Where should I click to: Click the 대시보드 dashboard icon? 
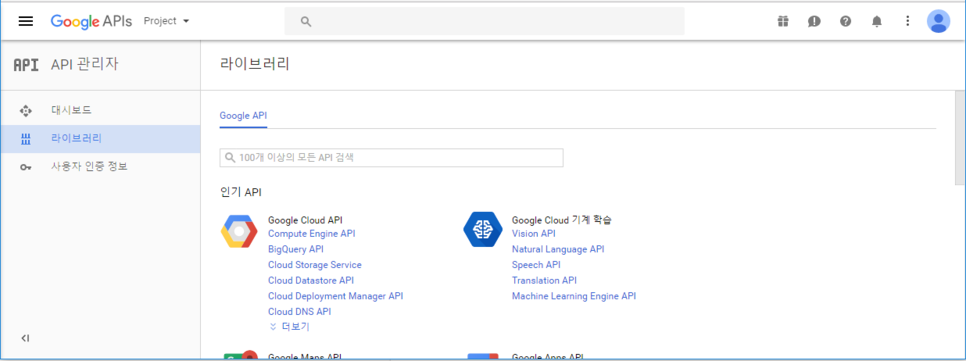[25, 111]
